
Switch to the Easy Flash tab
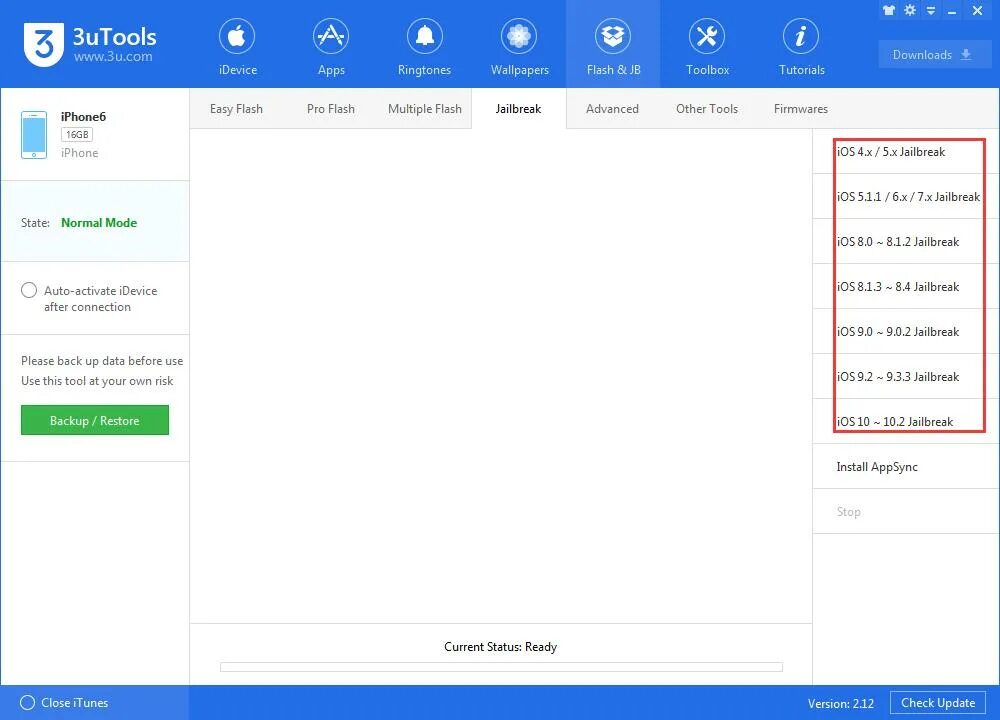click(x=236, y=109)
